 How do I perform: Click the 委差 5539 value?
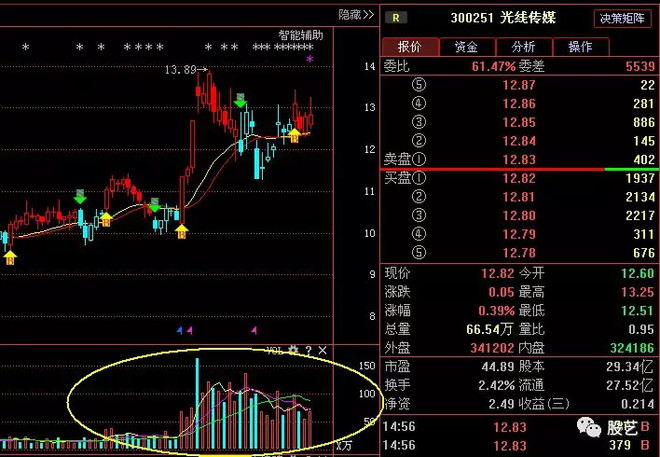(640, 66)
